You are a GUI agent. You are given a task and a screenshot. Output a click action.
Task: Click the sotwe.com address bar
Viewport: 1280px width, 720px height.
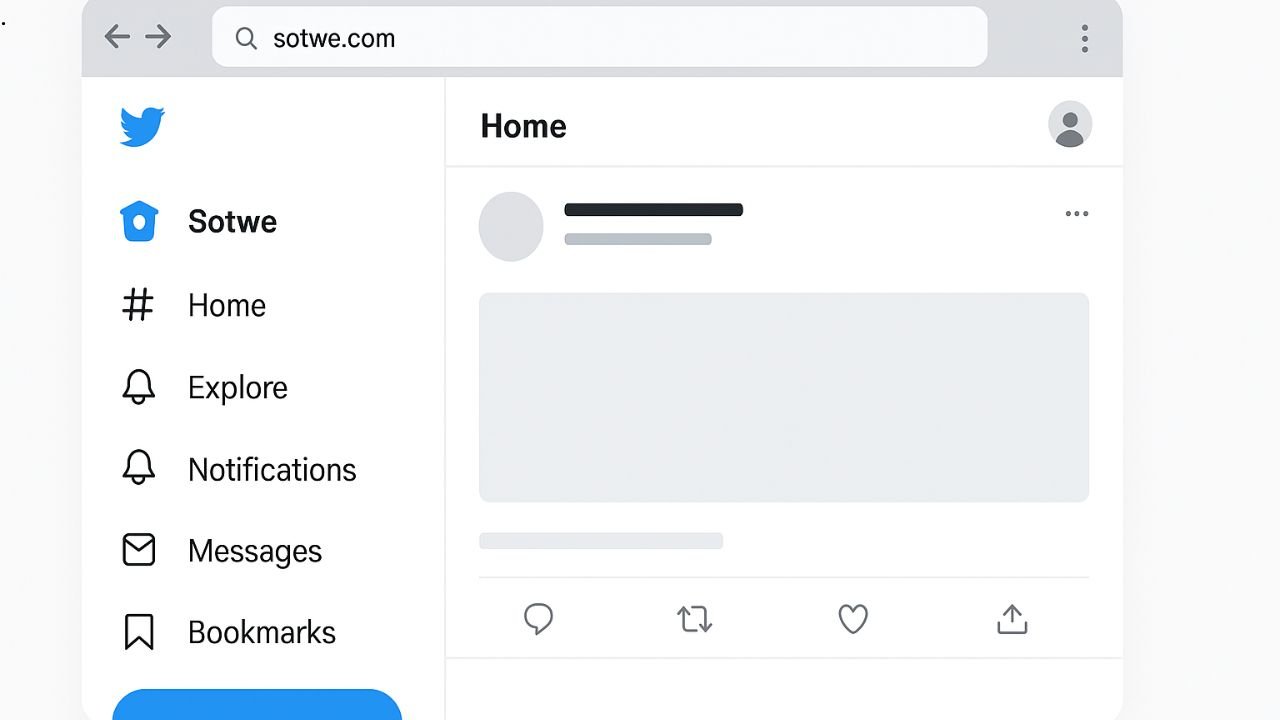point(600,38)
